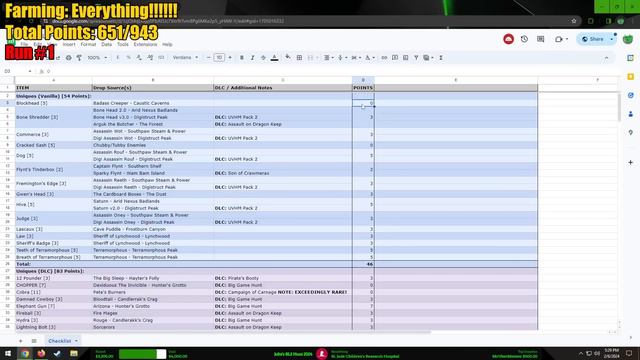Open the fill color bucket

[x=288, y=58]
